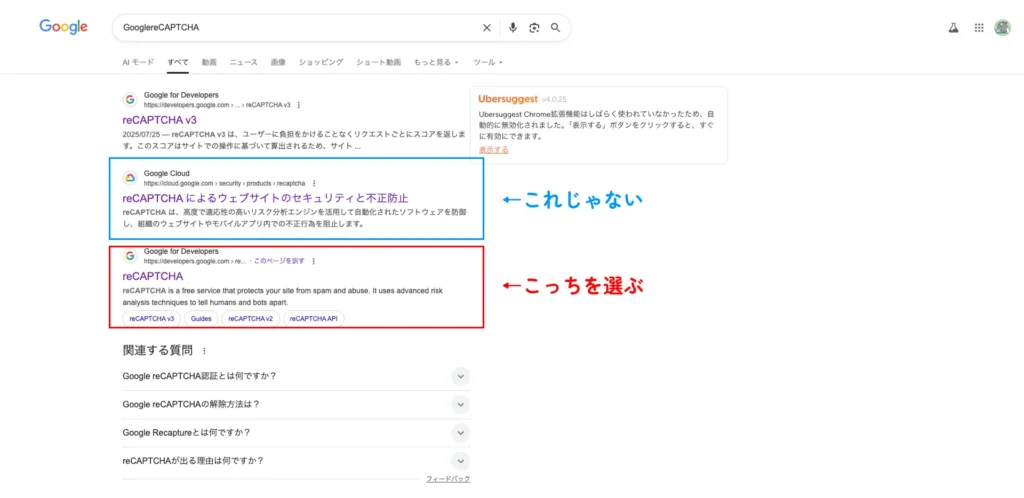The width and height of the screenshot is (1024, 498).
Task: Expand "Google reCAPTCHA認証とは何ですか？" question
Action: point(460,376)
